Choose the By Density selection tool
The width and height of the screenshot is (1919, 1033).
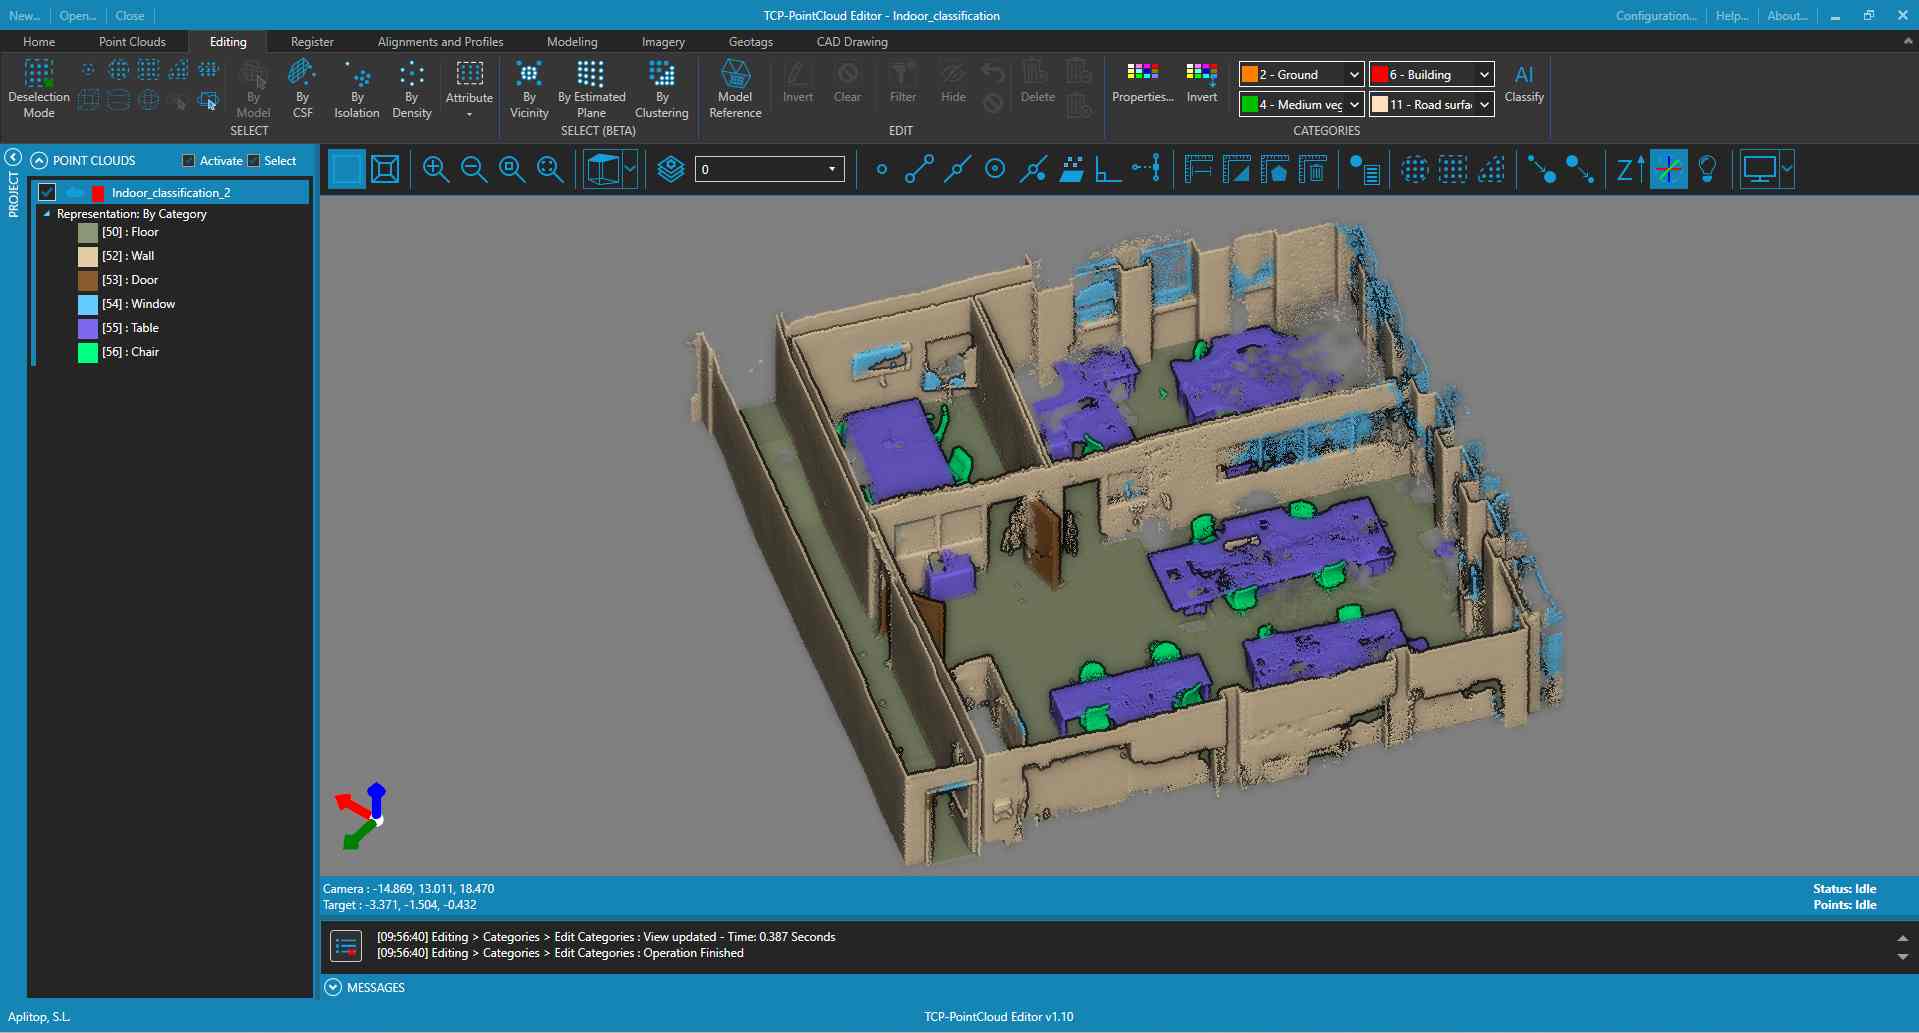tap(411, 88)
